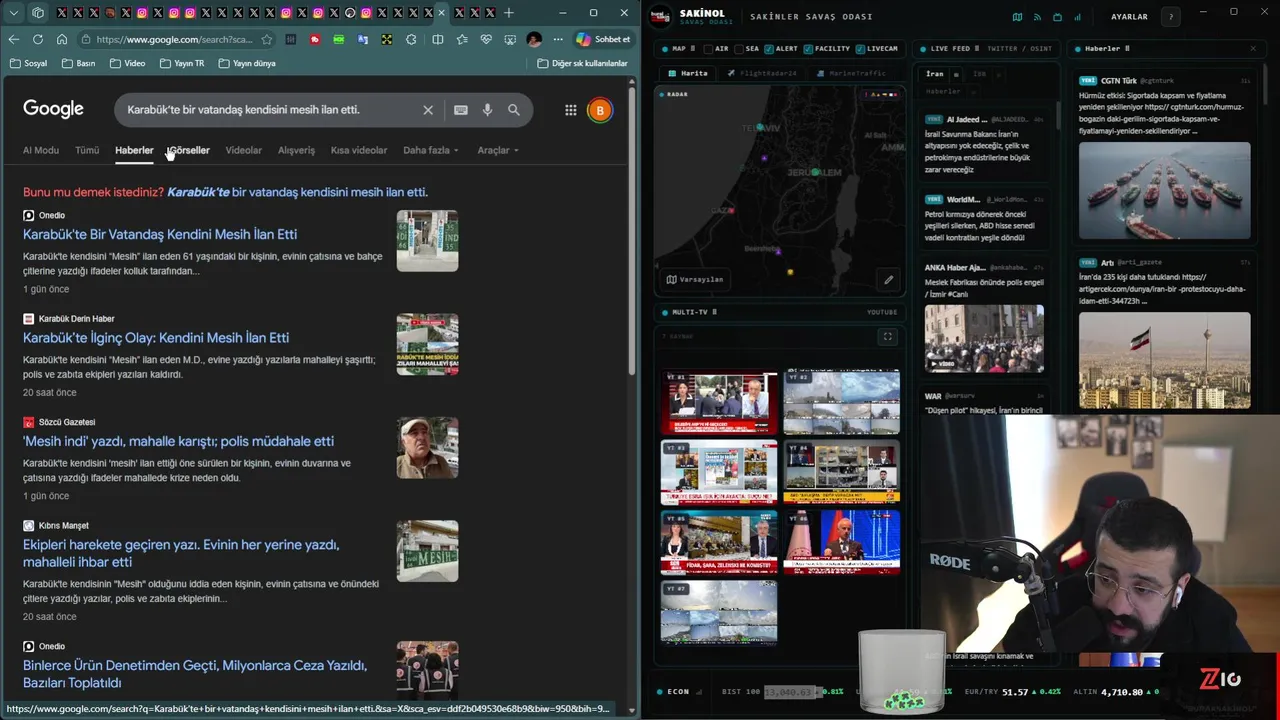Open the Sakinol map view icon
This screenshot has height=720, width=1280.
click(1017, 17)
